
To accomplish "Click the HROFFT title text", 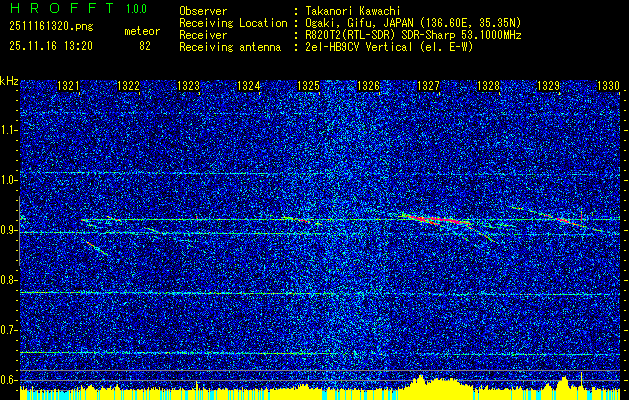I will point(62,8).
